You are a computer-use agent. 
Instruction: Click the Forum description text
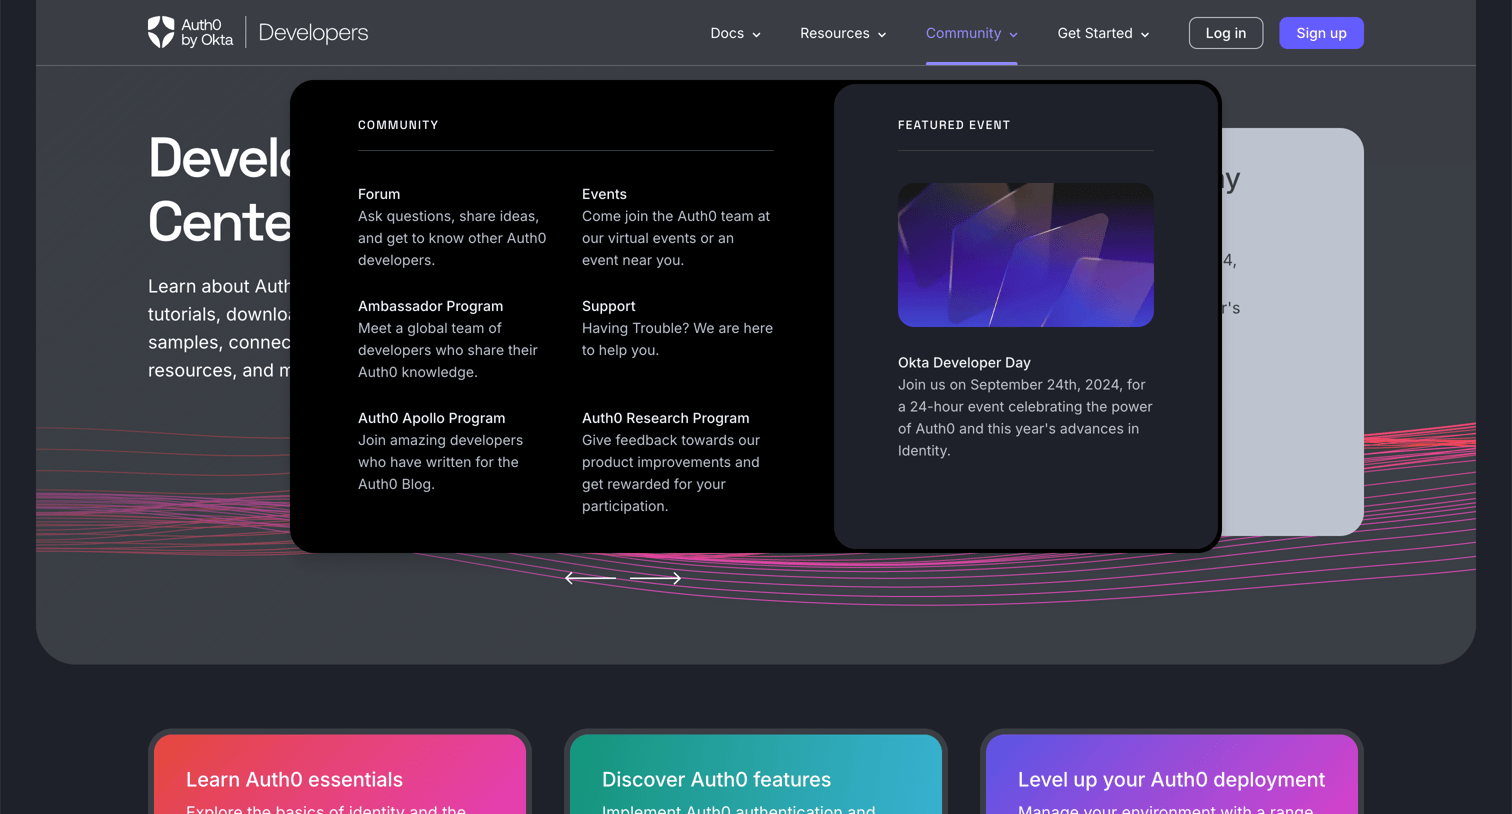tap(452, 238)
